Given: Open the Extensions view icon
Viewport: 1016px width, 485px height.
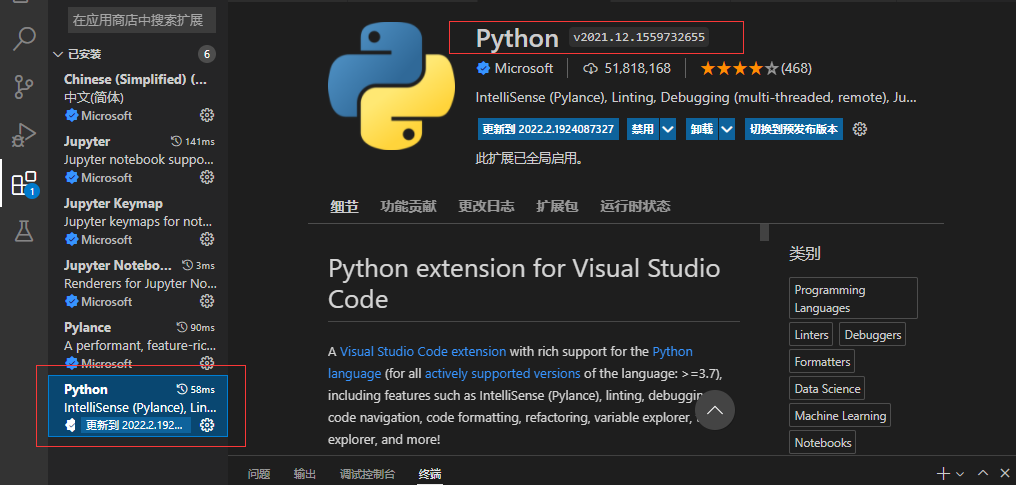Looking at the screenshot, I should pos(24,184).
